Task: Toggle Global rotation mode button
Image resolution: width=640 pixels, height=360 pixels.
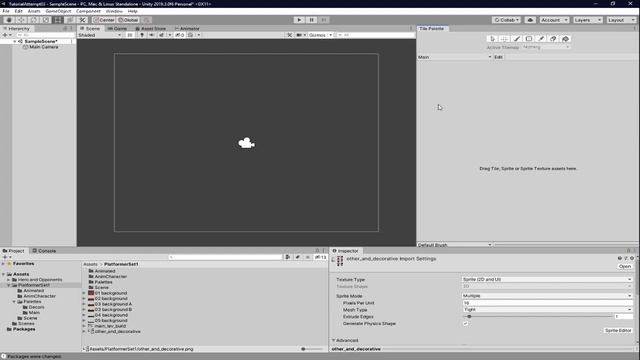Action: [128, 20]
